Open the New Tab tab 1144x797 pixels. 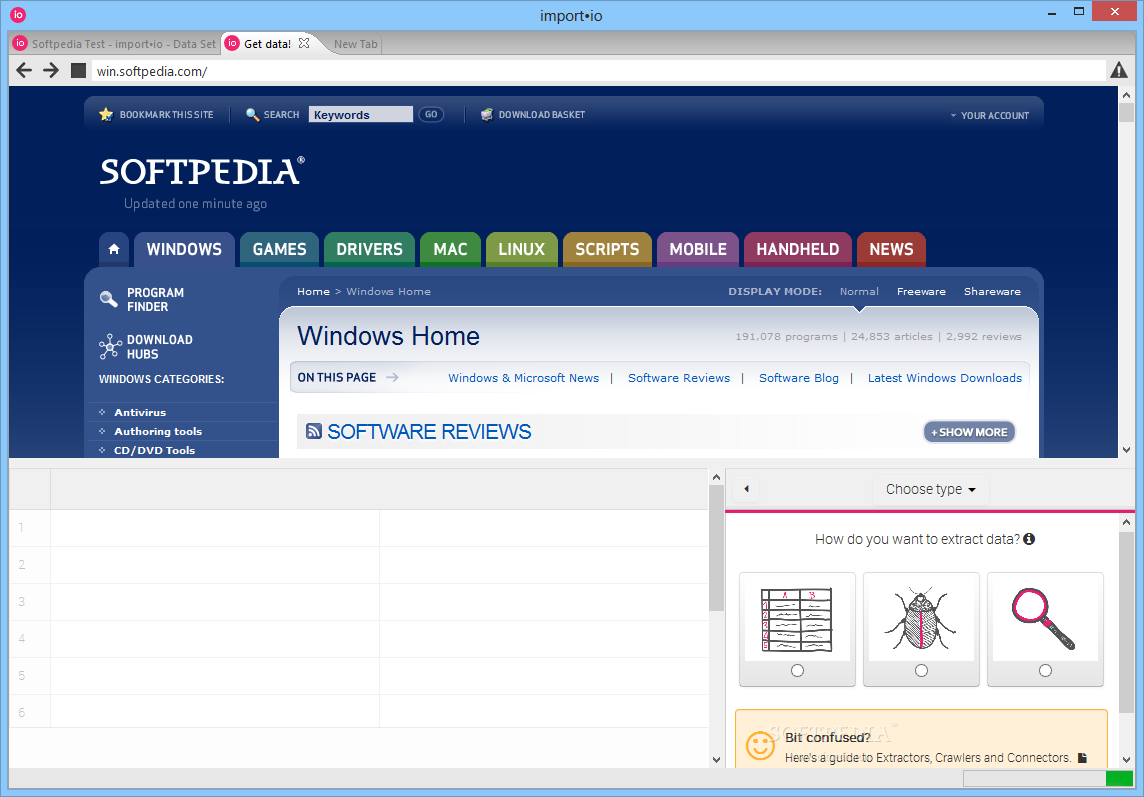click(x=355, y=44)
